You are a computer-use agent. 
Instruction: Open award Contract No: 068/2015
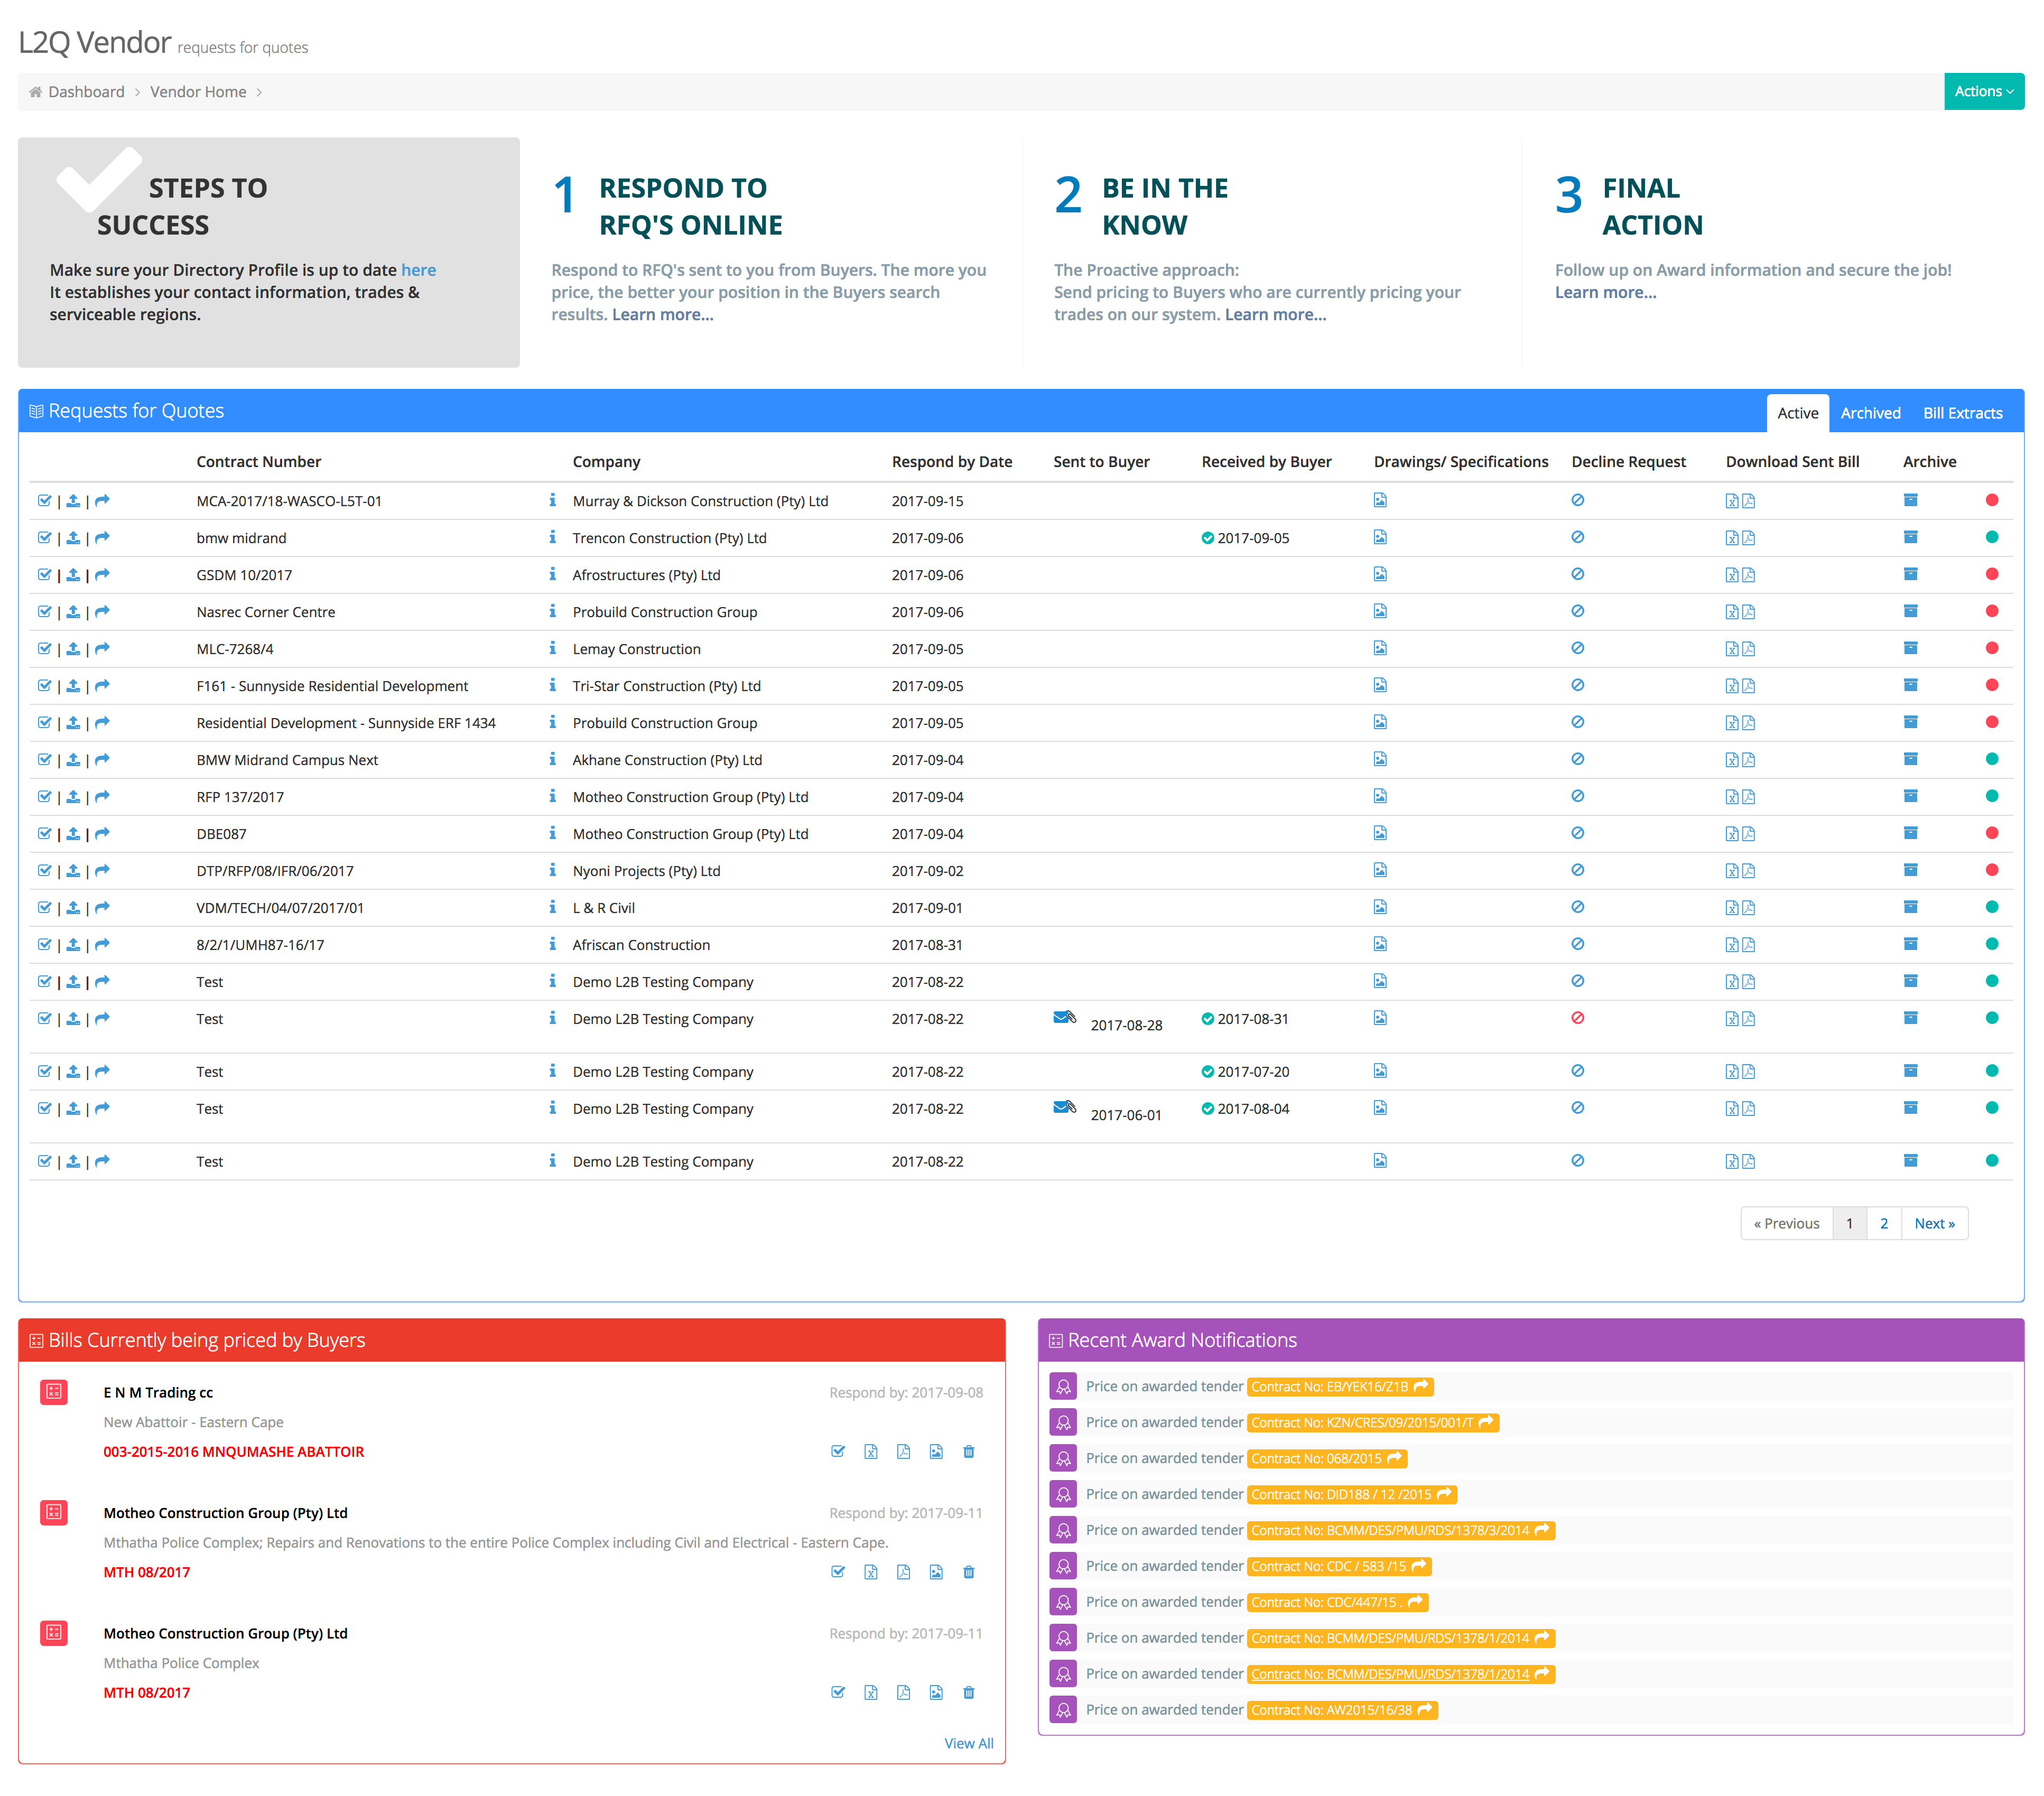pyautogui.click(x=1326, y=1458)
